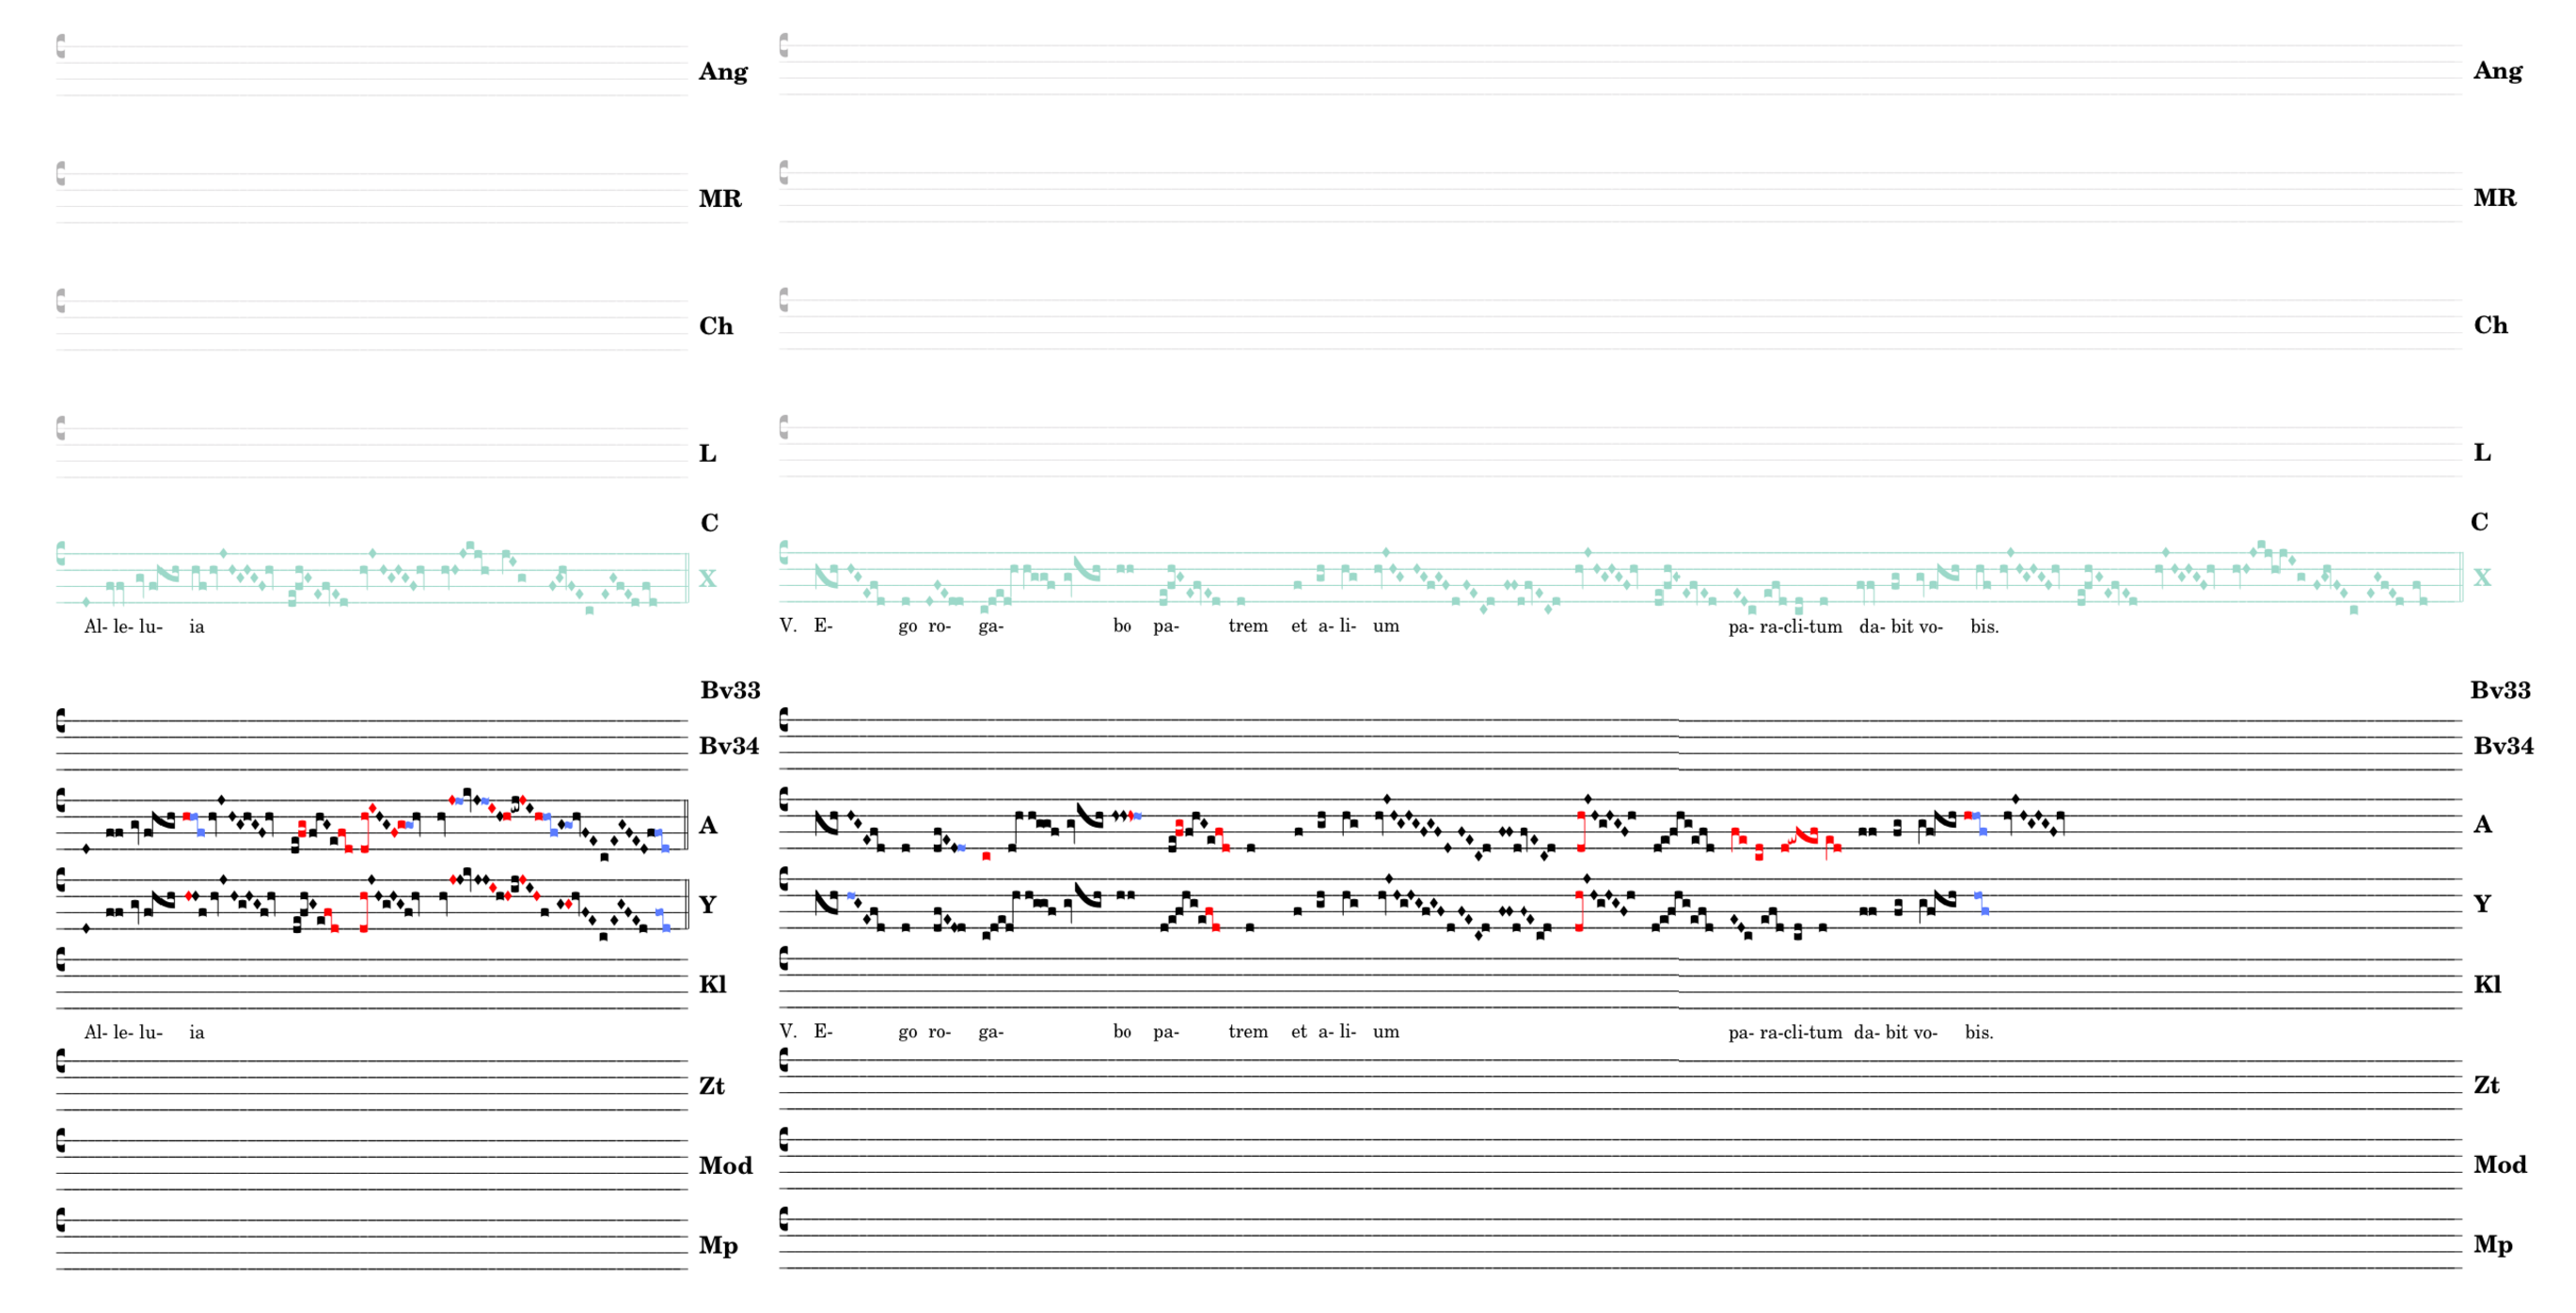Click the C clef of the verse Mp staff

point(784,1219)
